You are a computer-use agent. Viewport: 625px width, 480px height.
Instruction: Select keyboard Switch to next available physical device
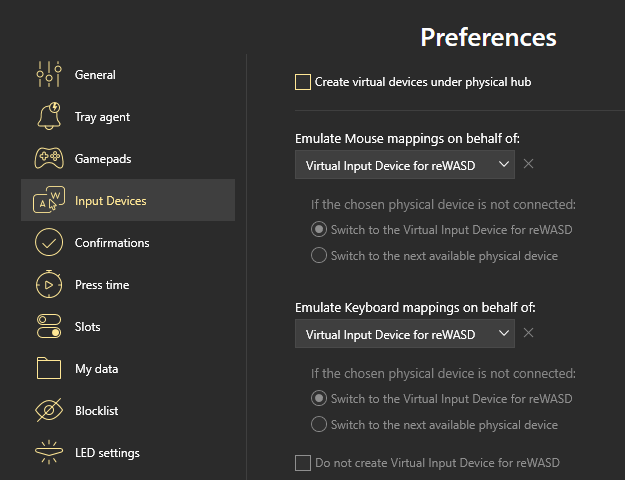pyautogui.click(x=319, y=424)
